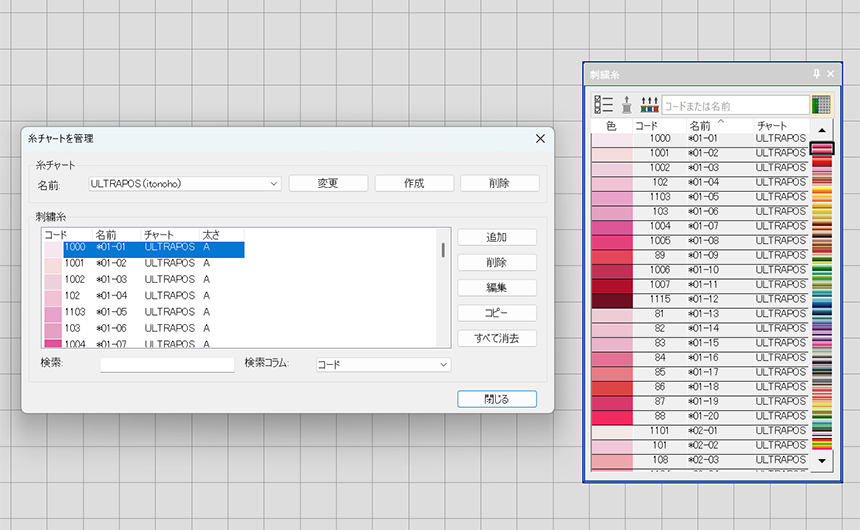Click the three spools match-all icon
The height and width of the screenshot is (530, 860).
(649, 104)
